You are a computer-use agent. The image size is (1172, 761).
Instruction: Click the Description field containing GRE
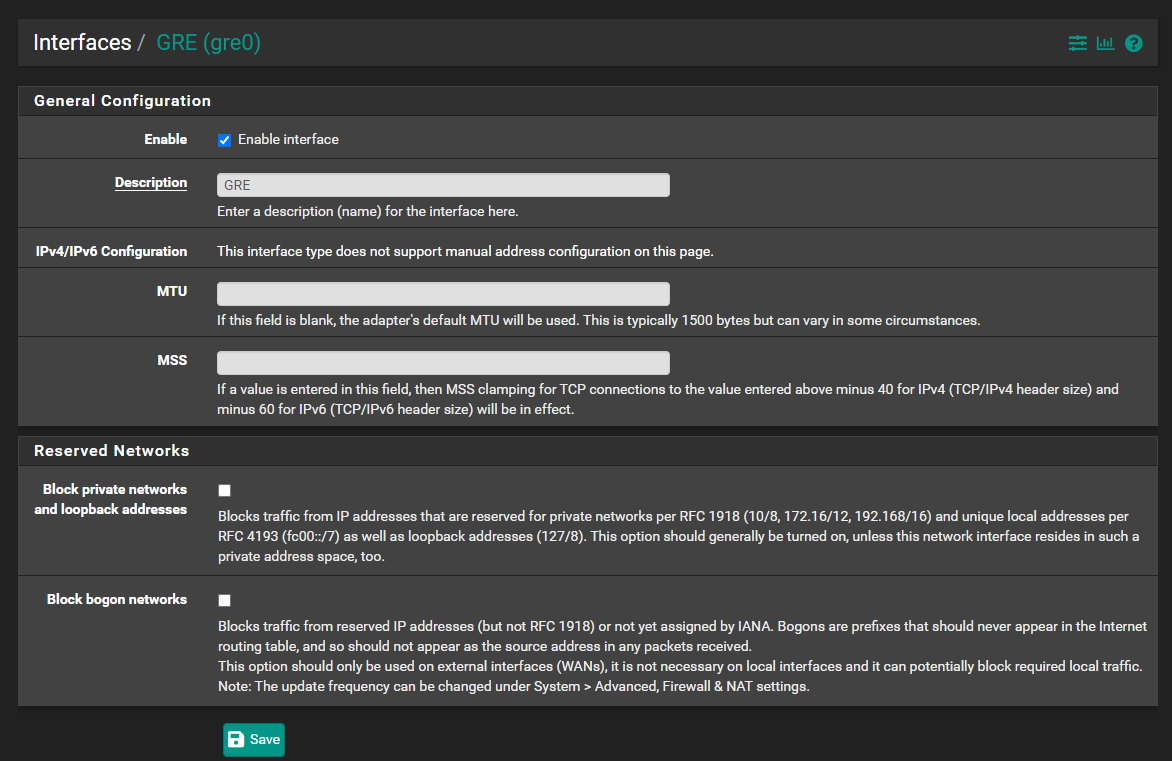(x=443, y=185)
